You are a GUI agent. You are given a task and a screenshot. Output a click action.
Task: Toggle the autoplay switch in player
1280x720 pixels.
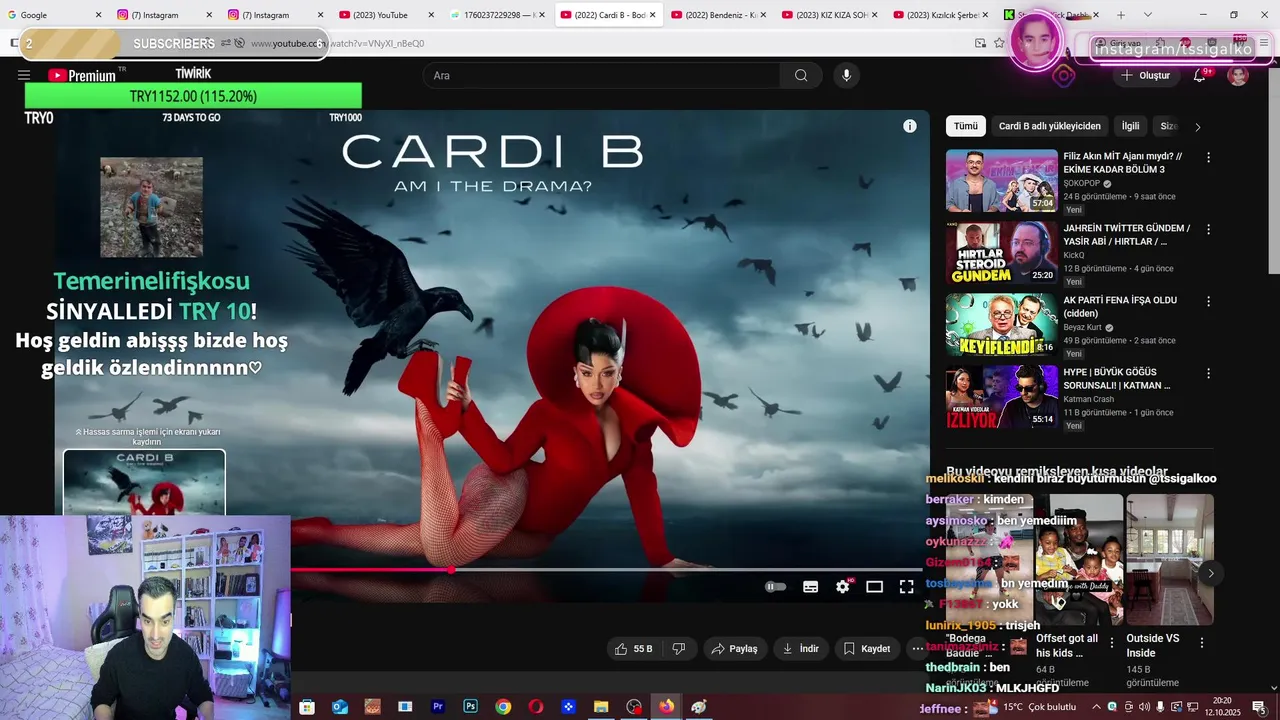coord(776,587)
